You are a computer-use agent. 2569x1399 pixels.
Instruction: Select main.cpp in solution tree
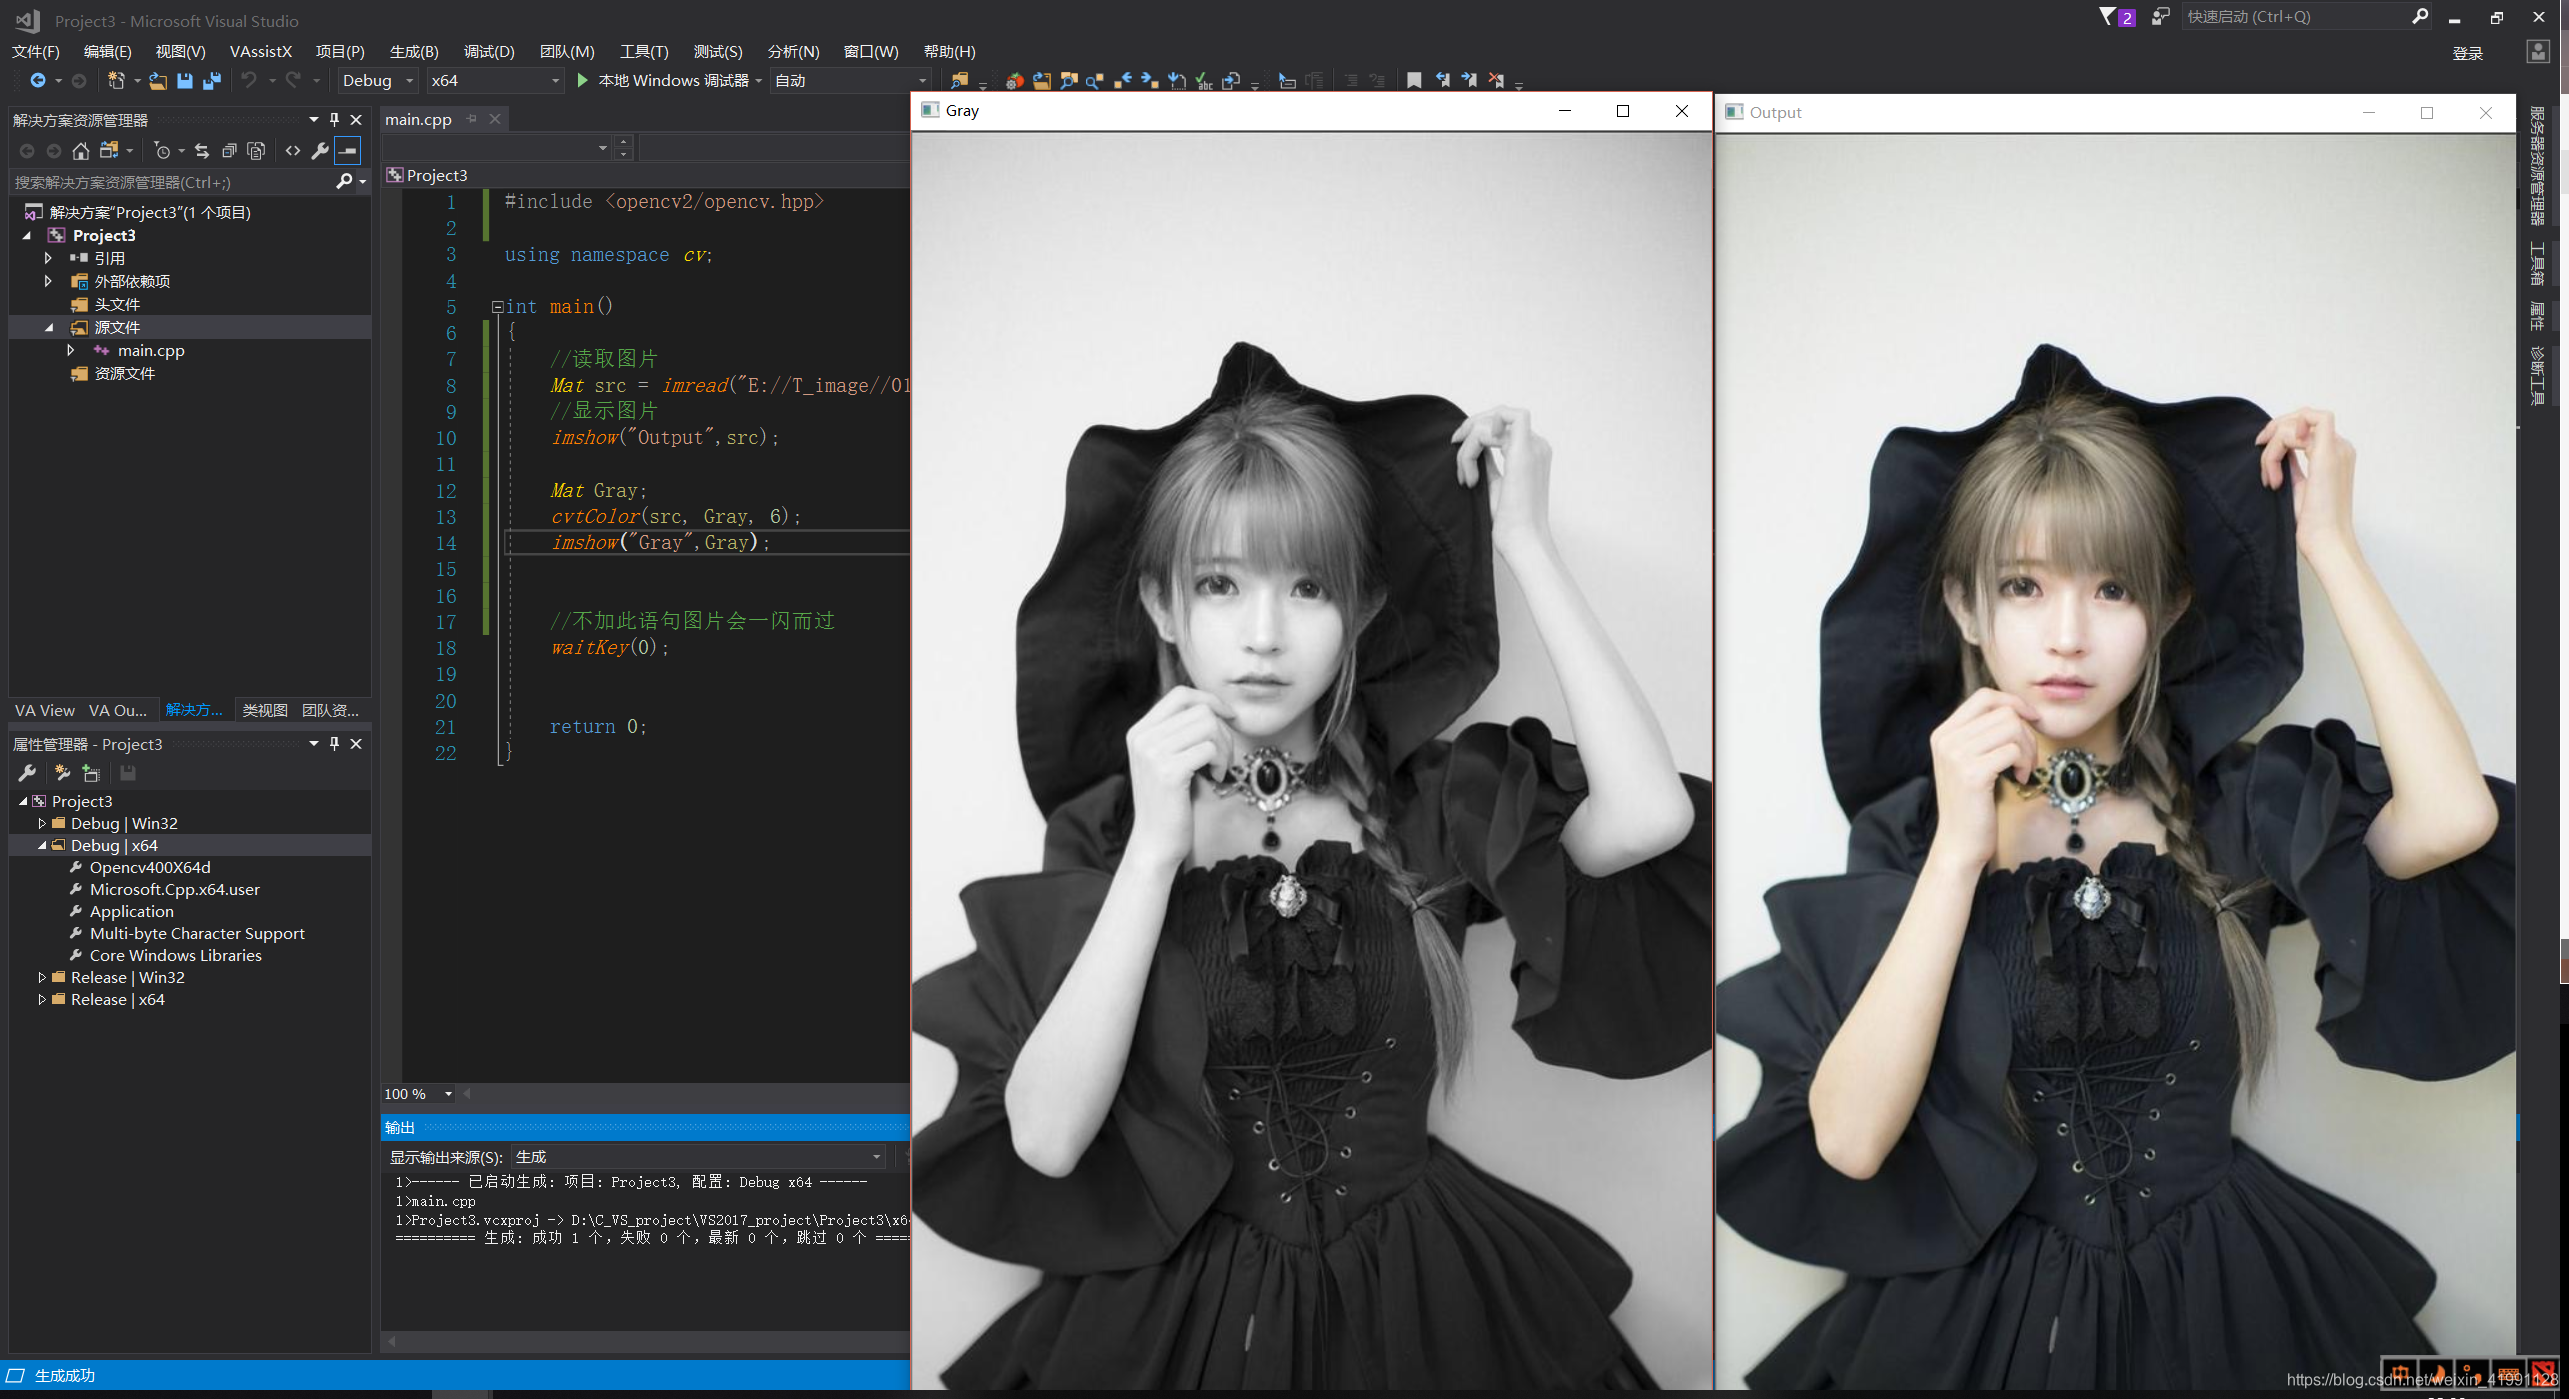tap(151, 350)
